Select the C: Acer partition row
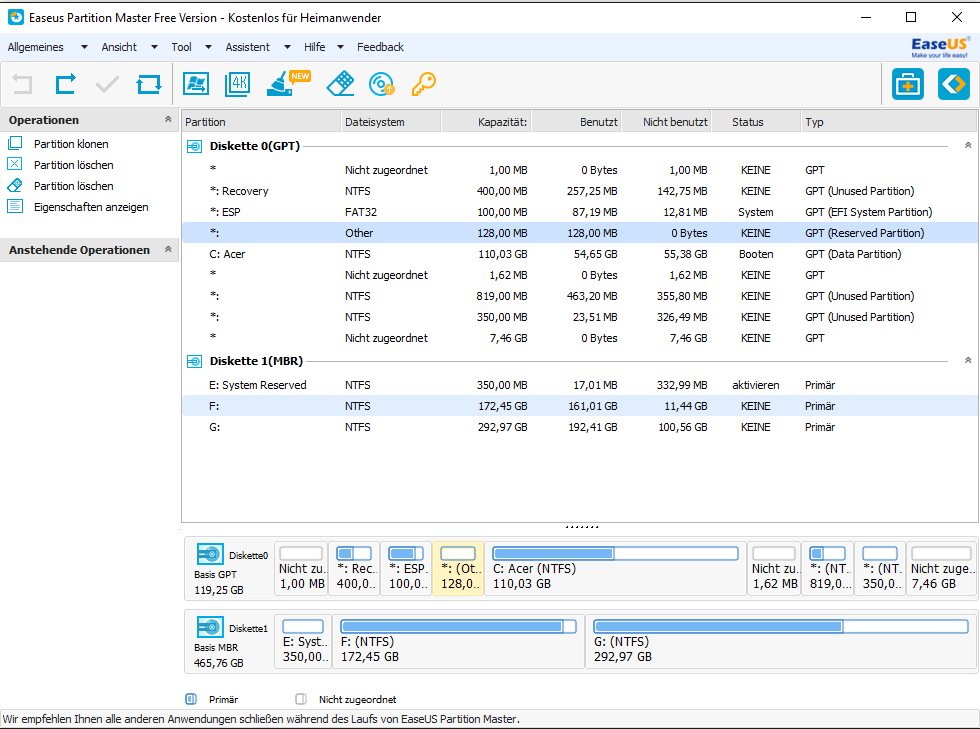This screenshot has width=980, height=729. [x=580, y=254]
